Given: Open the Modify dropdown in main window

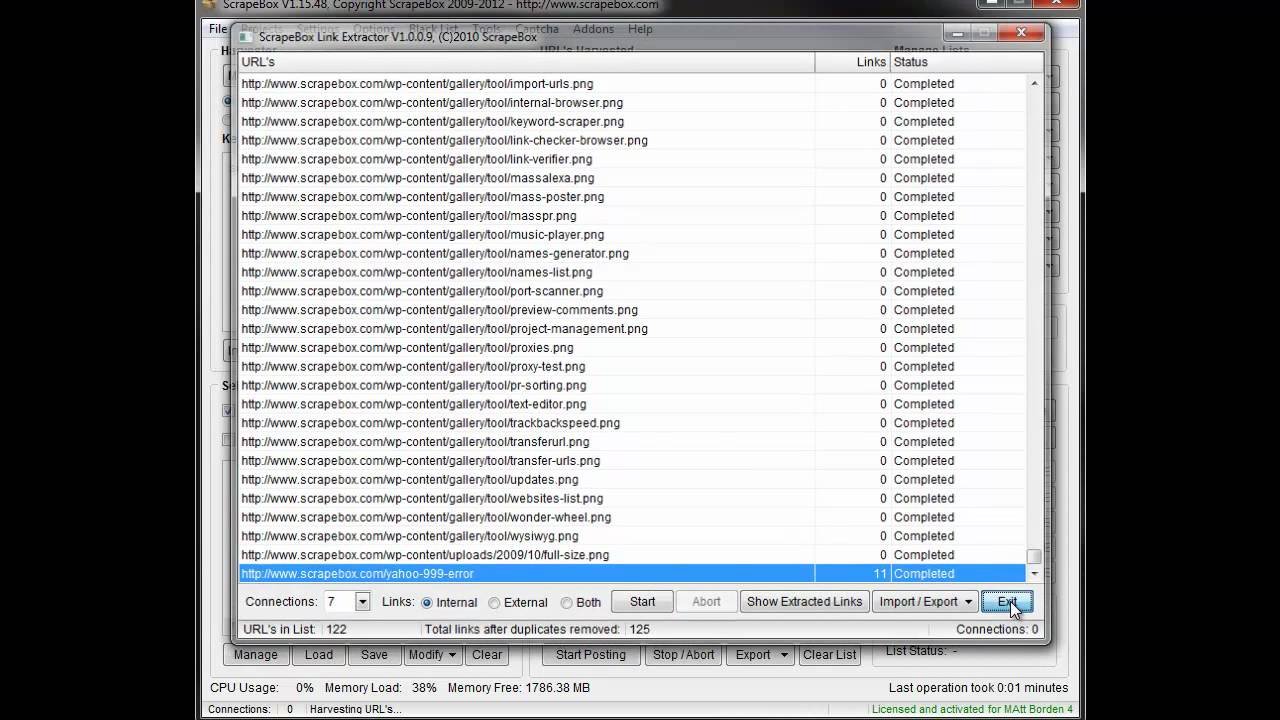Looking at the screenshot, I should pos(432,655).
